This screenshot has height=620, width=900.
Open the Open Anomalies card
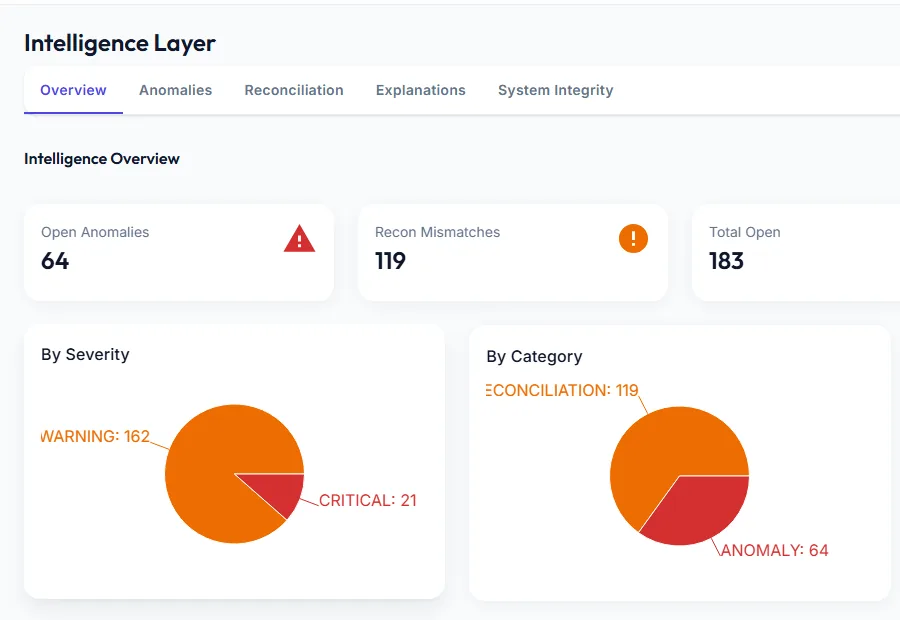click(x=179, y=253)
